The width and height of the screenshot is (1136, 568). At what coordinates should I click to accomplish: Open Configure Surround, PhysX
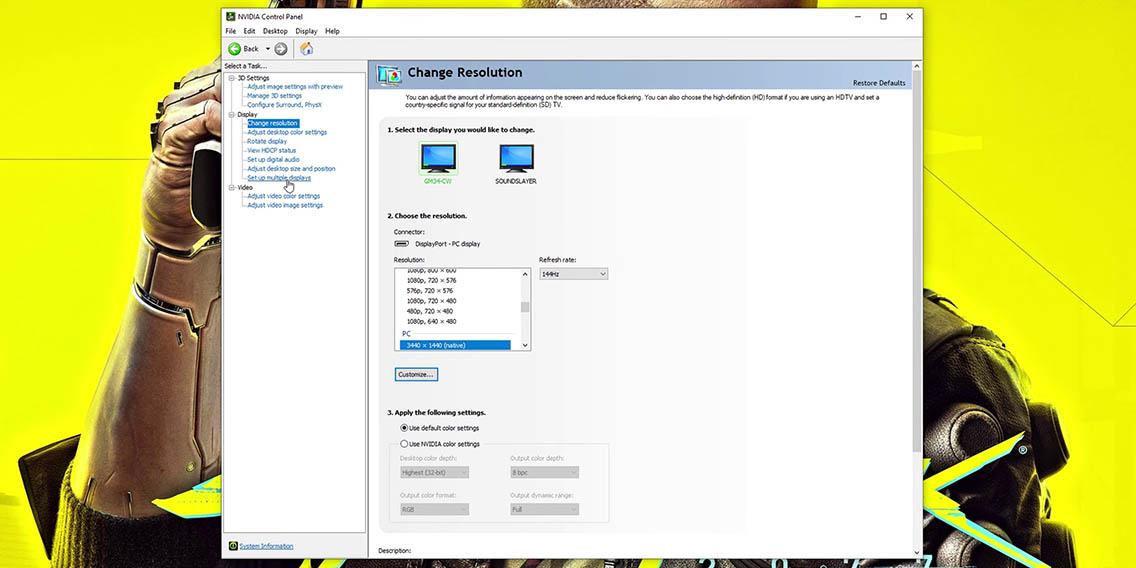[x=284, y=105]
